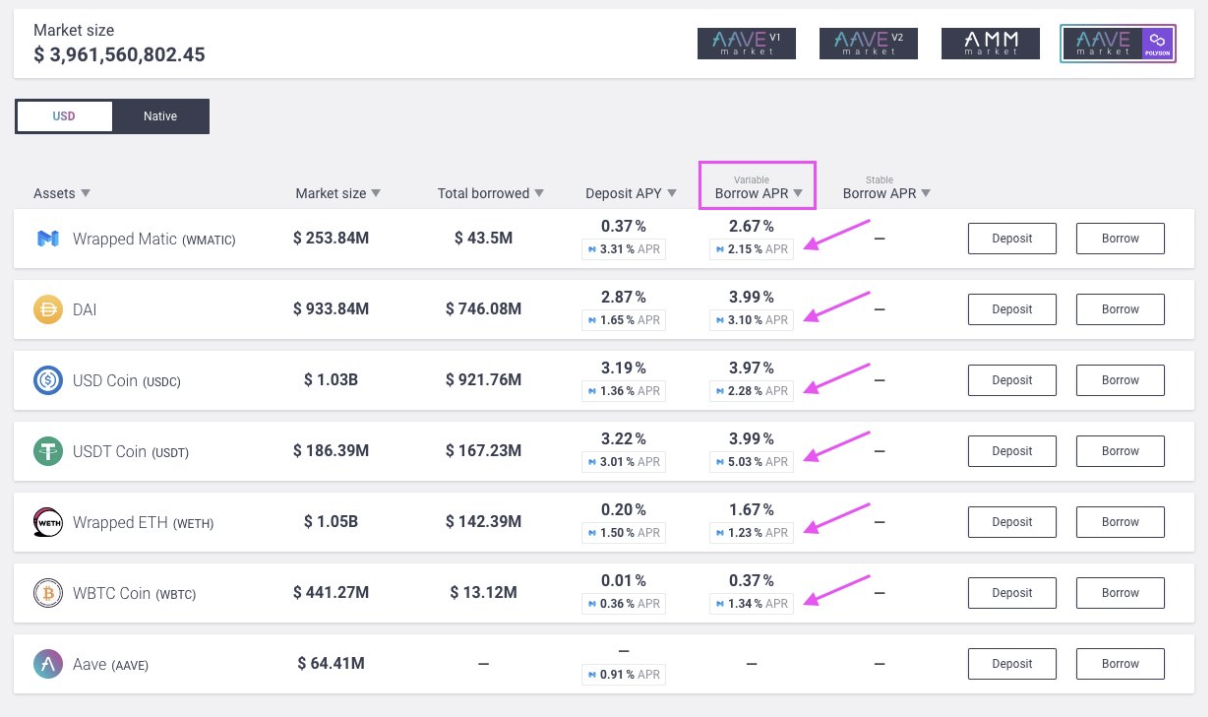
Task: Click the WBTC Coin token icon
Action: (x=48, y=593)
